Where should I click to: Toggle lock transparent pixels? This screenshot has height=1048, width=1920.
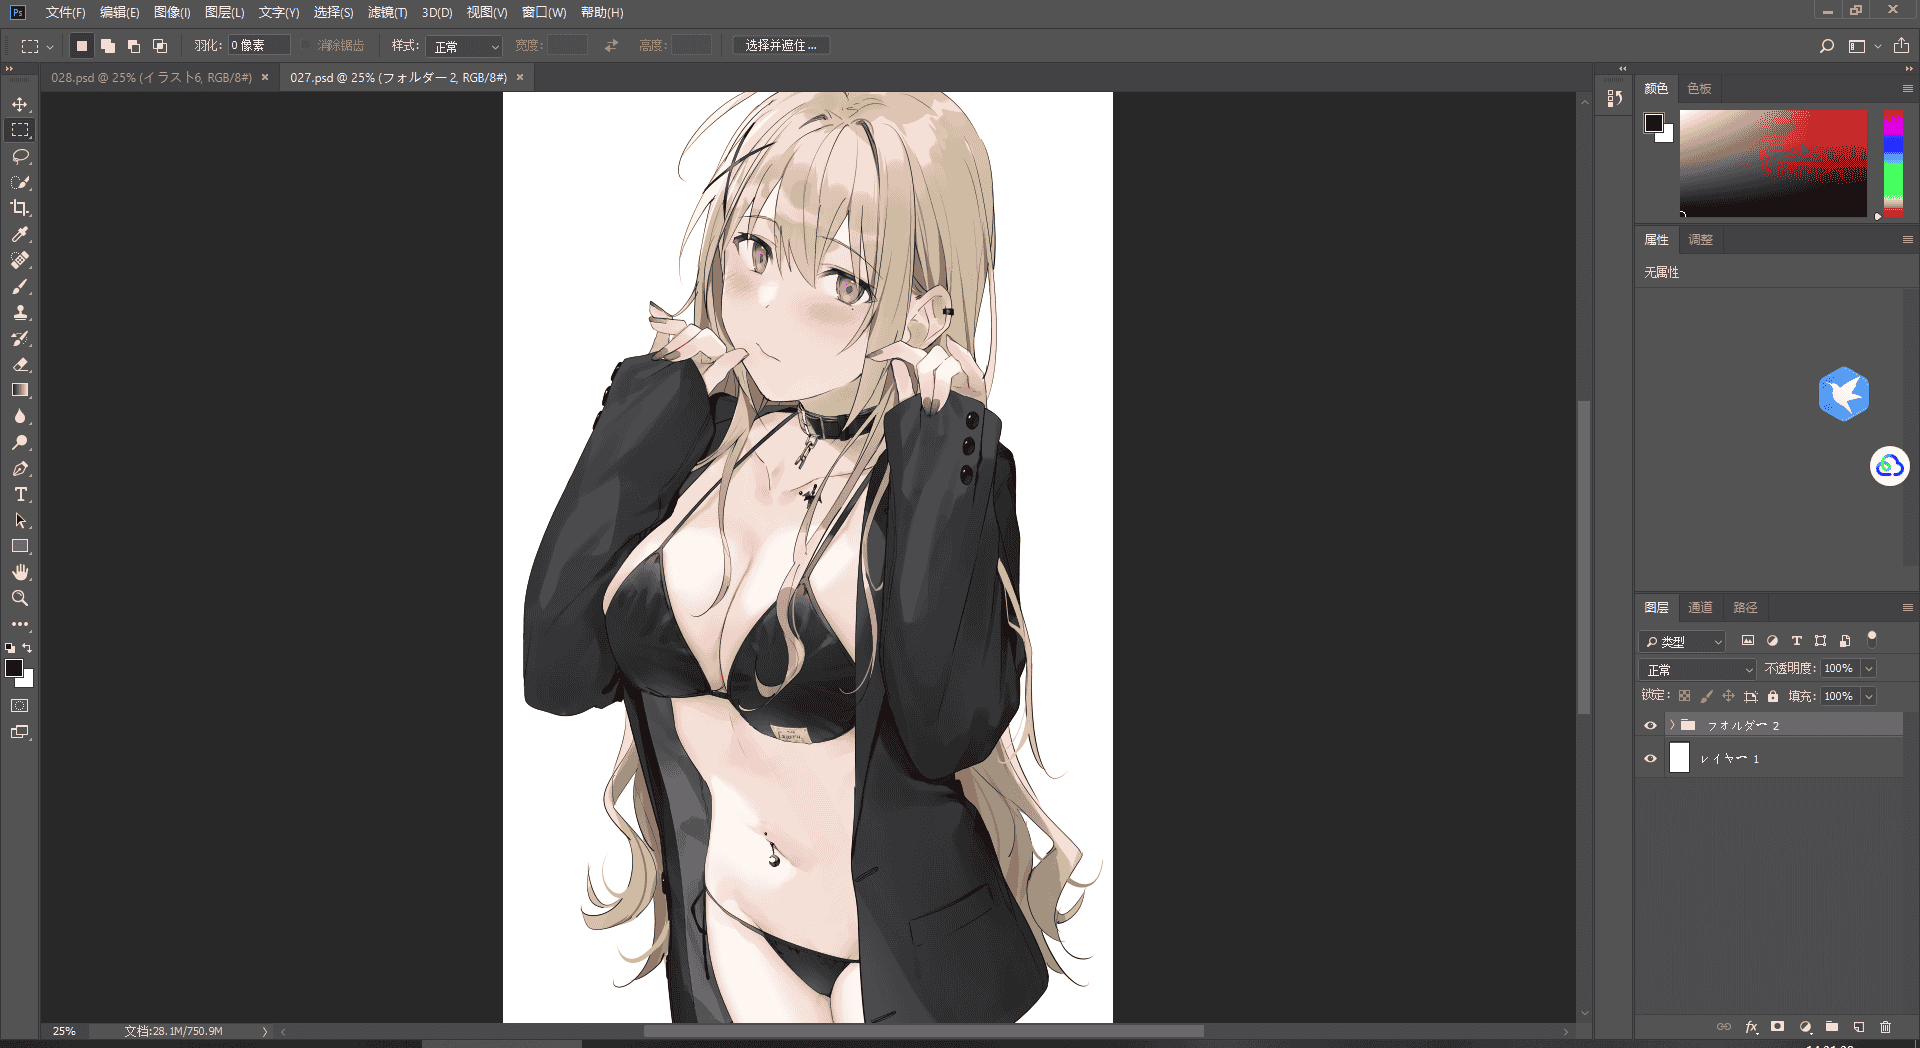coord(1685,696)
